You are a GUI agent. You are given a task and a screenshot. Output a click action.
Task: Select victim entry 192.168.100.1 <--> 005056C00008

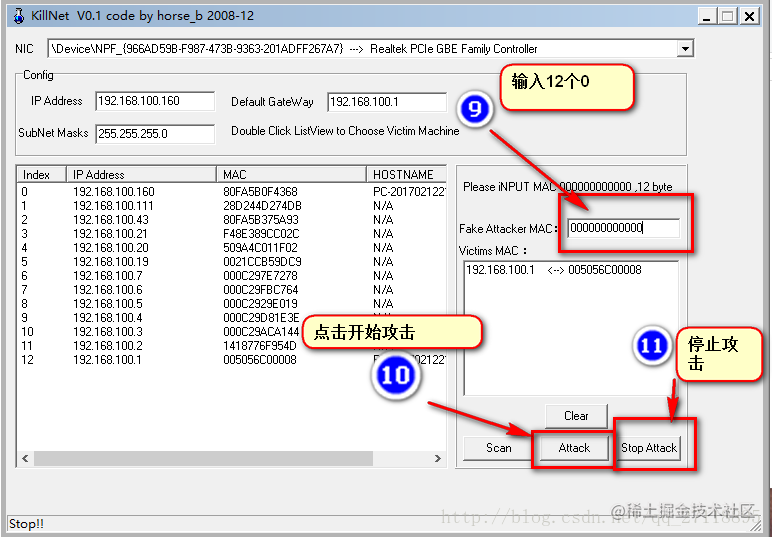tap(553, 270)
